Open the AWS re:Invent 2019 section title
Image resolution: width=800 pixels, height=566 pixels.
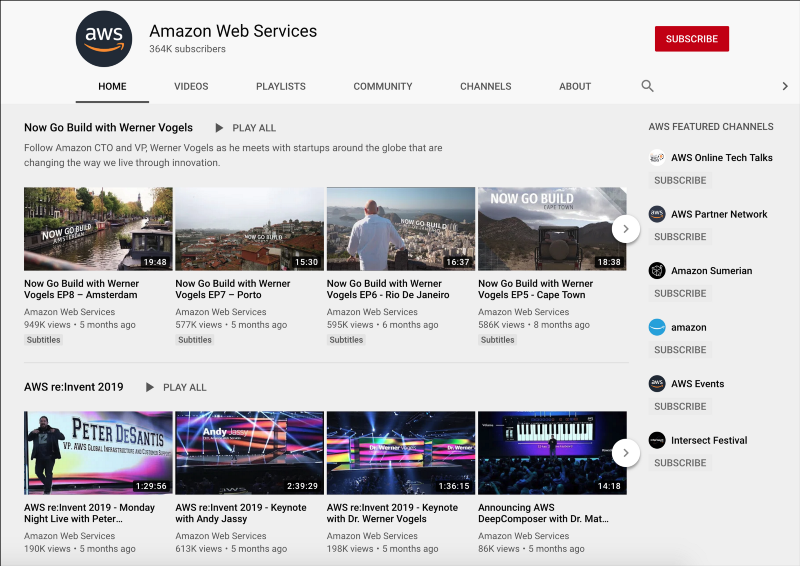[x=74, y=387]
